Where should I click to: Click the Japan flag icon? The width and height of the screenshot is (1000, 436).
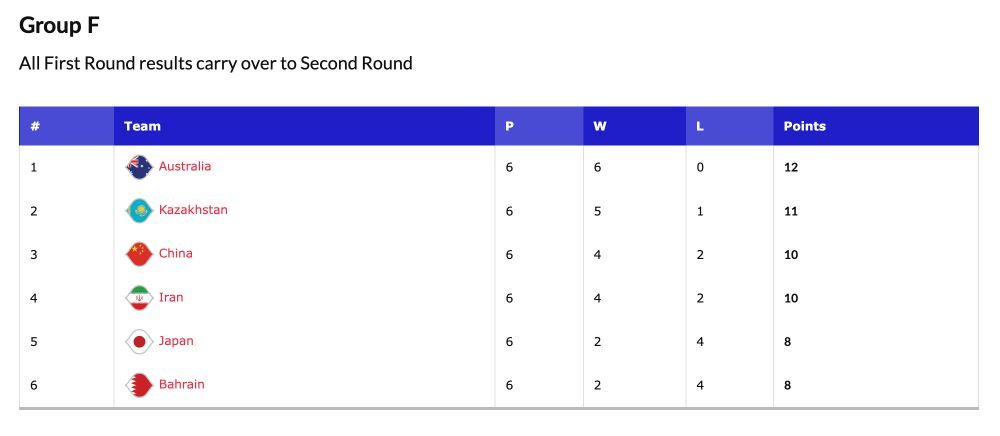(139, 341)
